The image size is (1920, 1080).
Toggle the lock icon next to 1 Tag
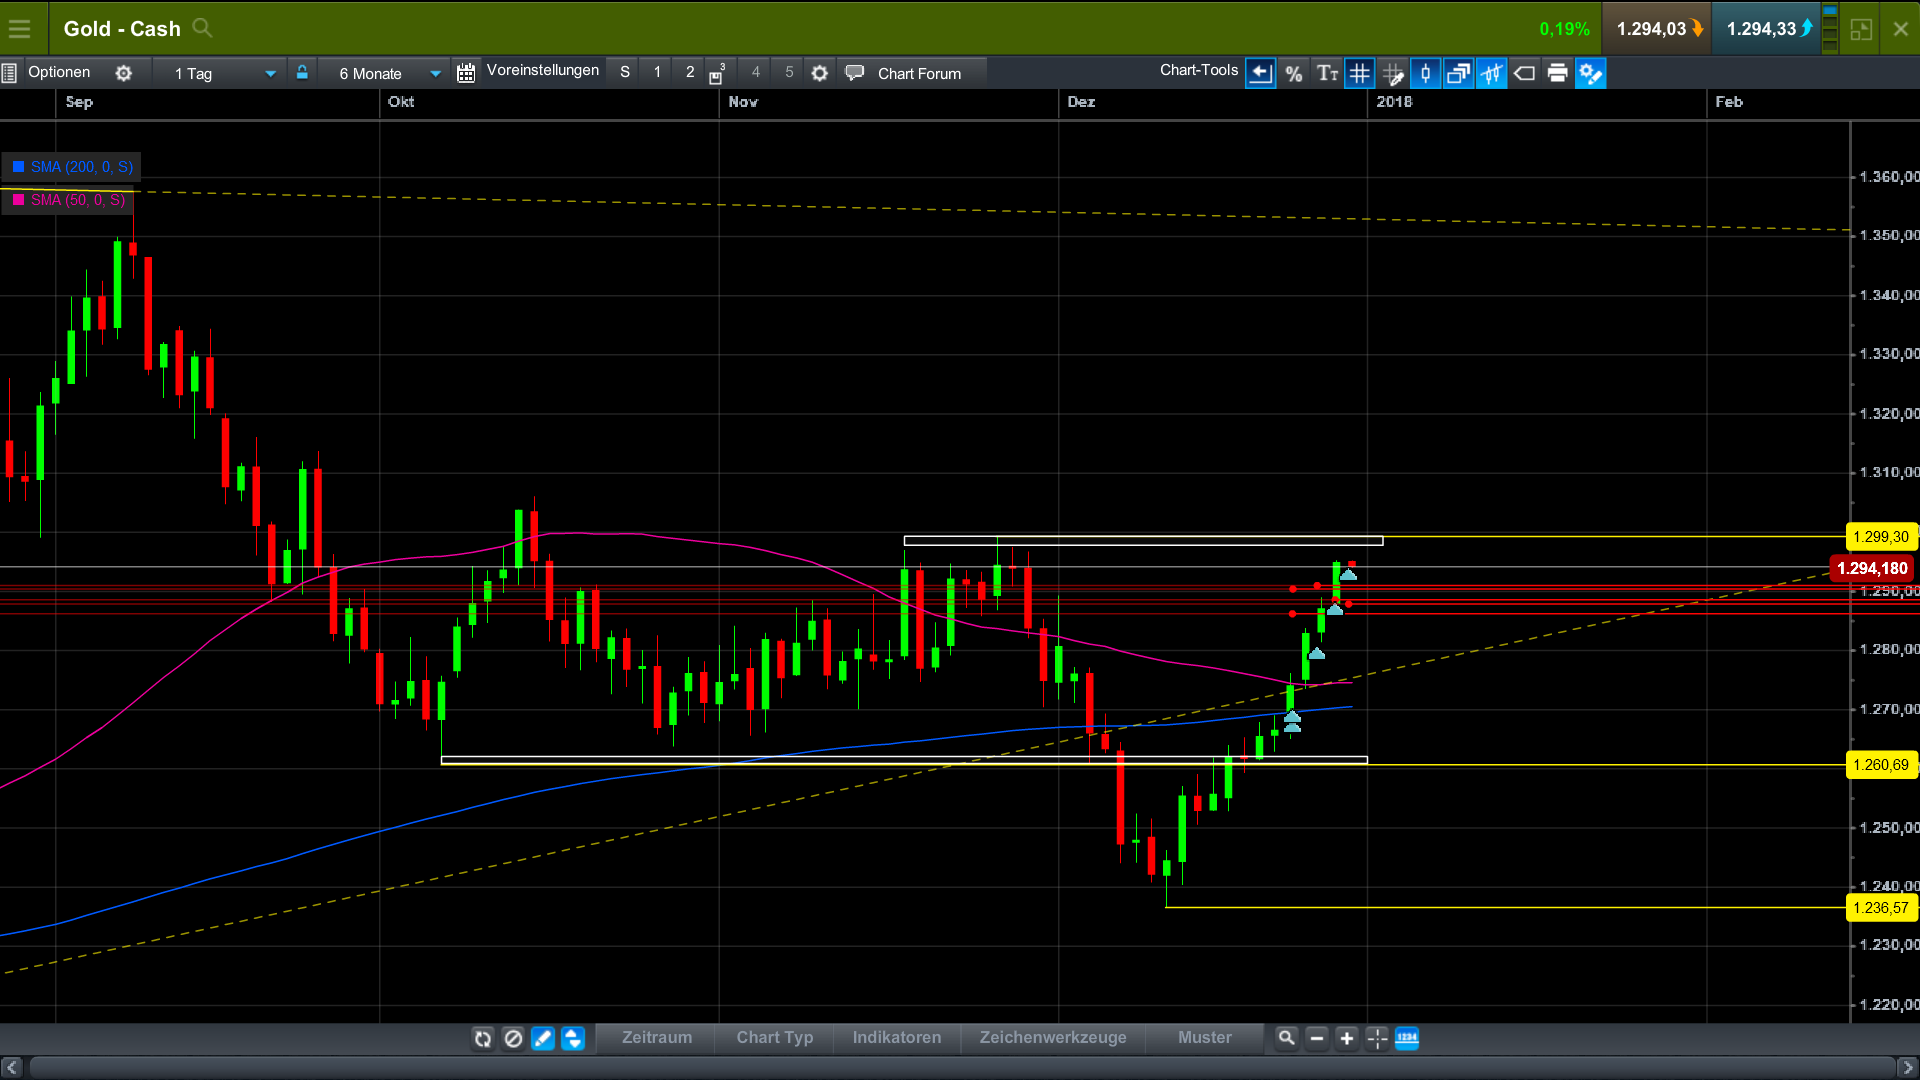click(x=302, y=71)
